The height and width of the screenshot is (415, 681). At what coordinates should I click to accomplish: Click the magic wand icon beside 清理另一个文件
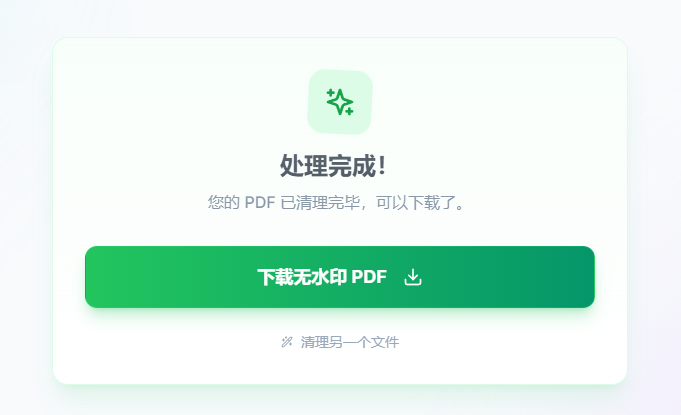pos(287,342)
